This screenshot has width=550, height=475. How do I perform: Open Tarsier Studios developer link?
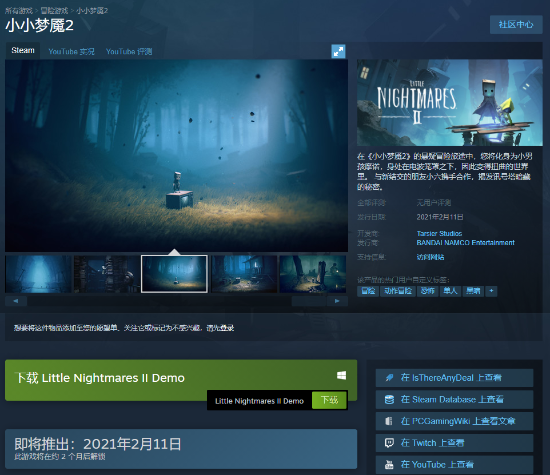click(439, 234)
